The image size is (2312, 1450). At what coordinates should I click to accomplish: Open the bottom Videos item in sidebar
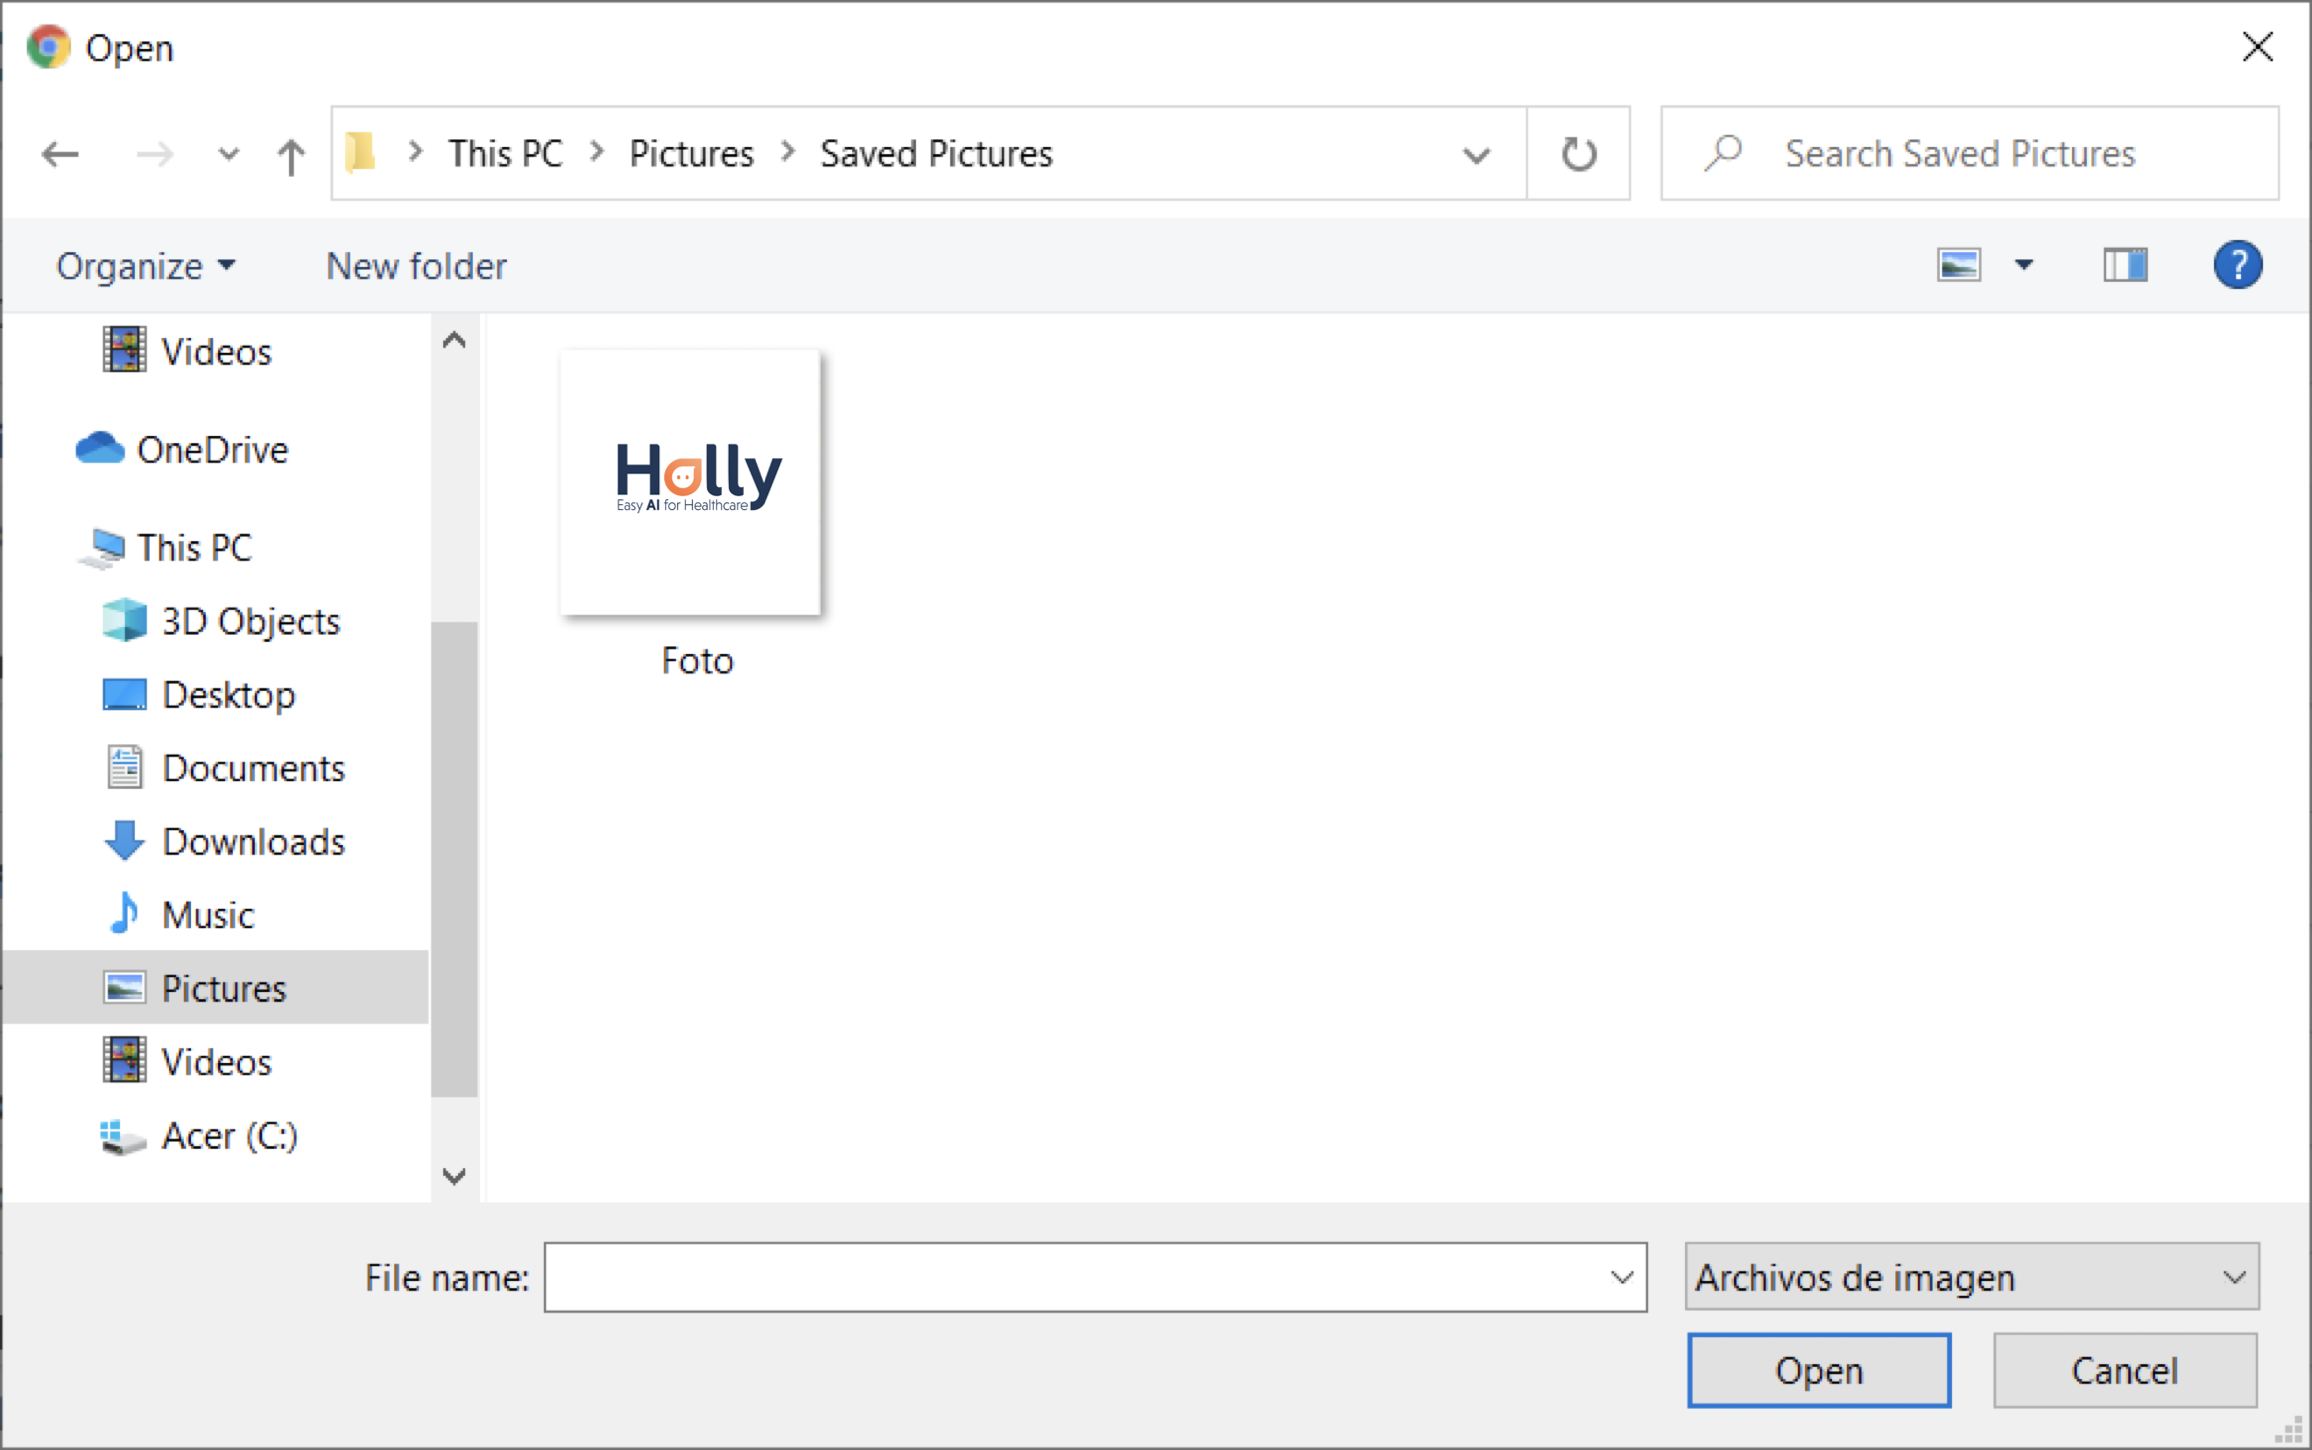pyautogui.click(x=216, y=1062)
